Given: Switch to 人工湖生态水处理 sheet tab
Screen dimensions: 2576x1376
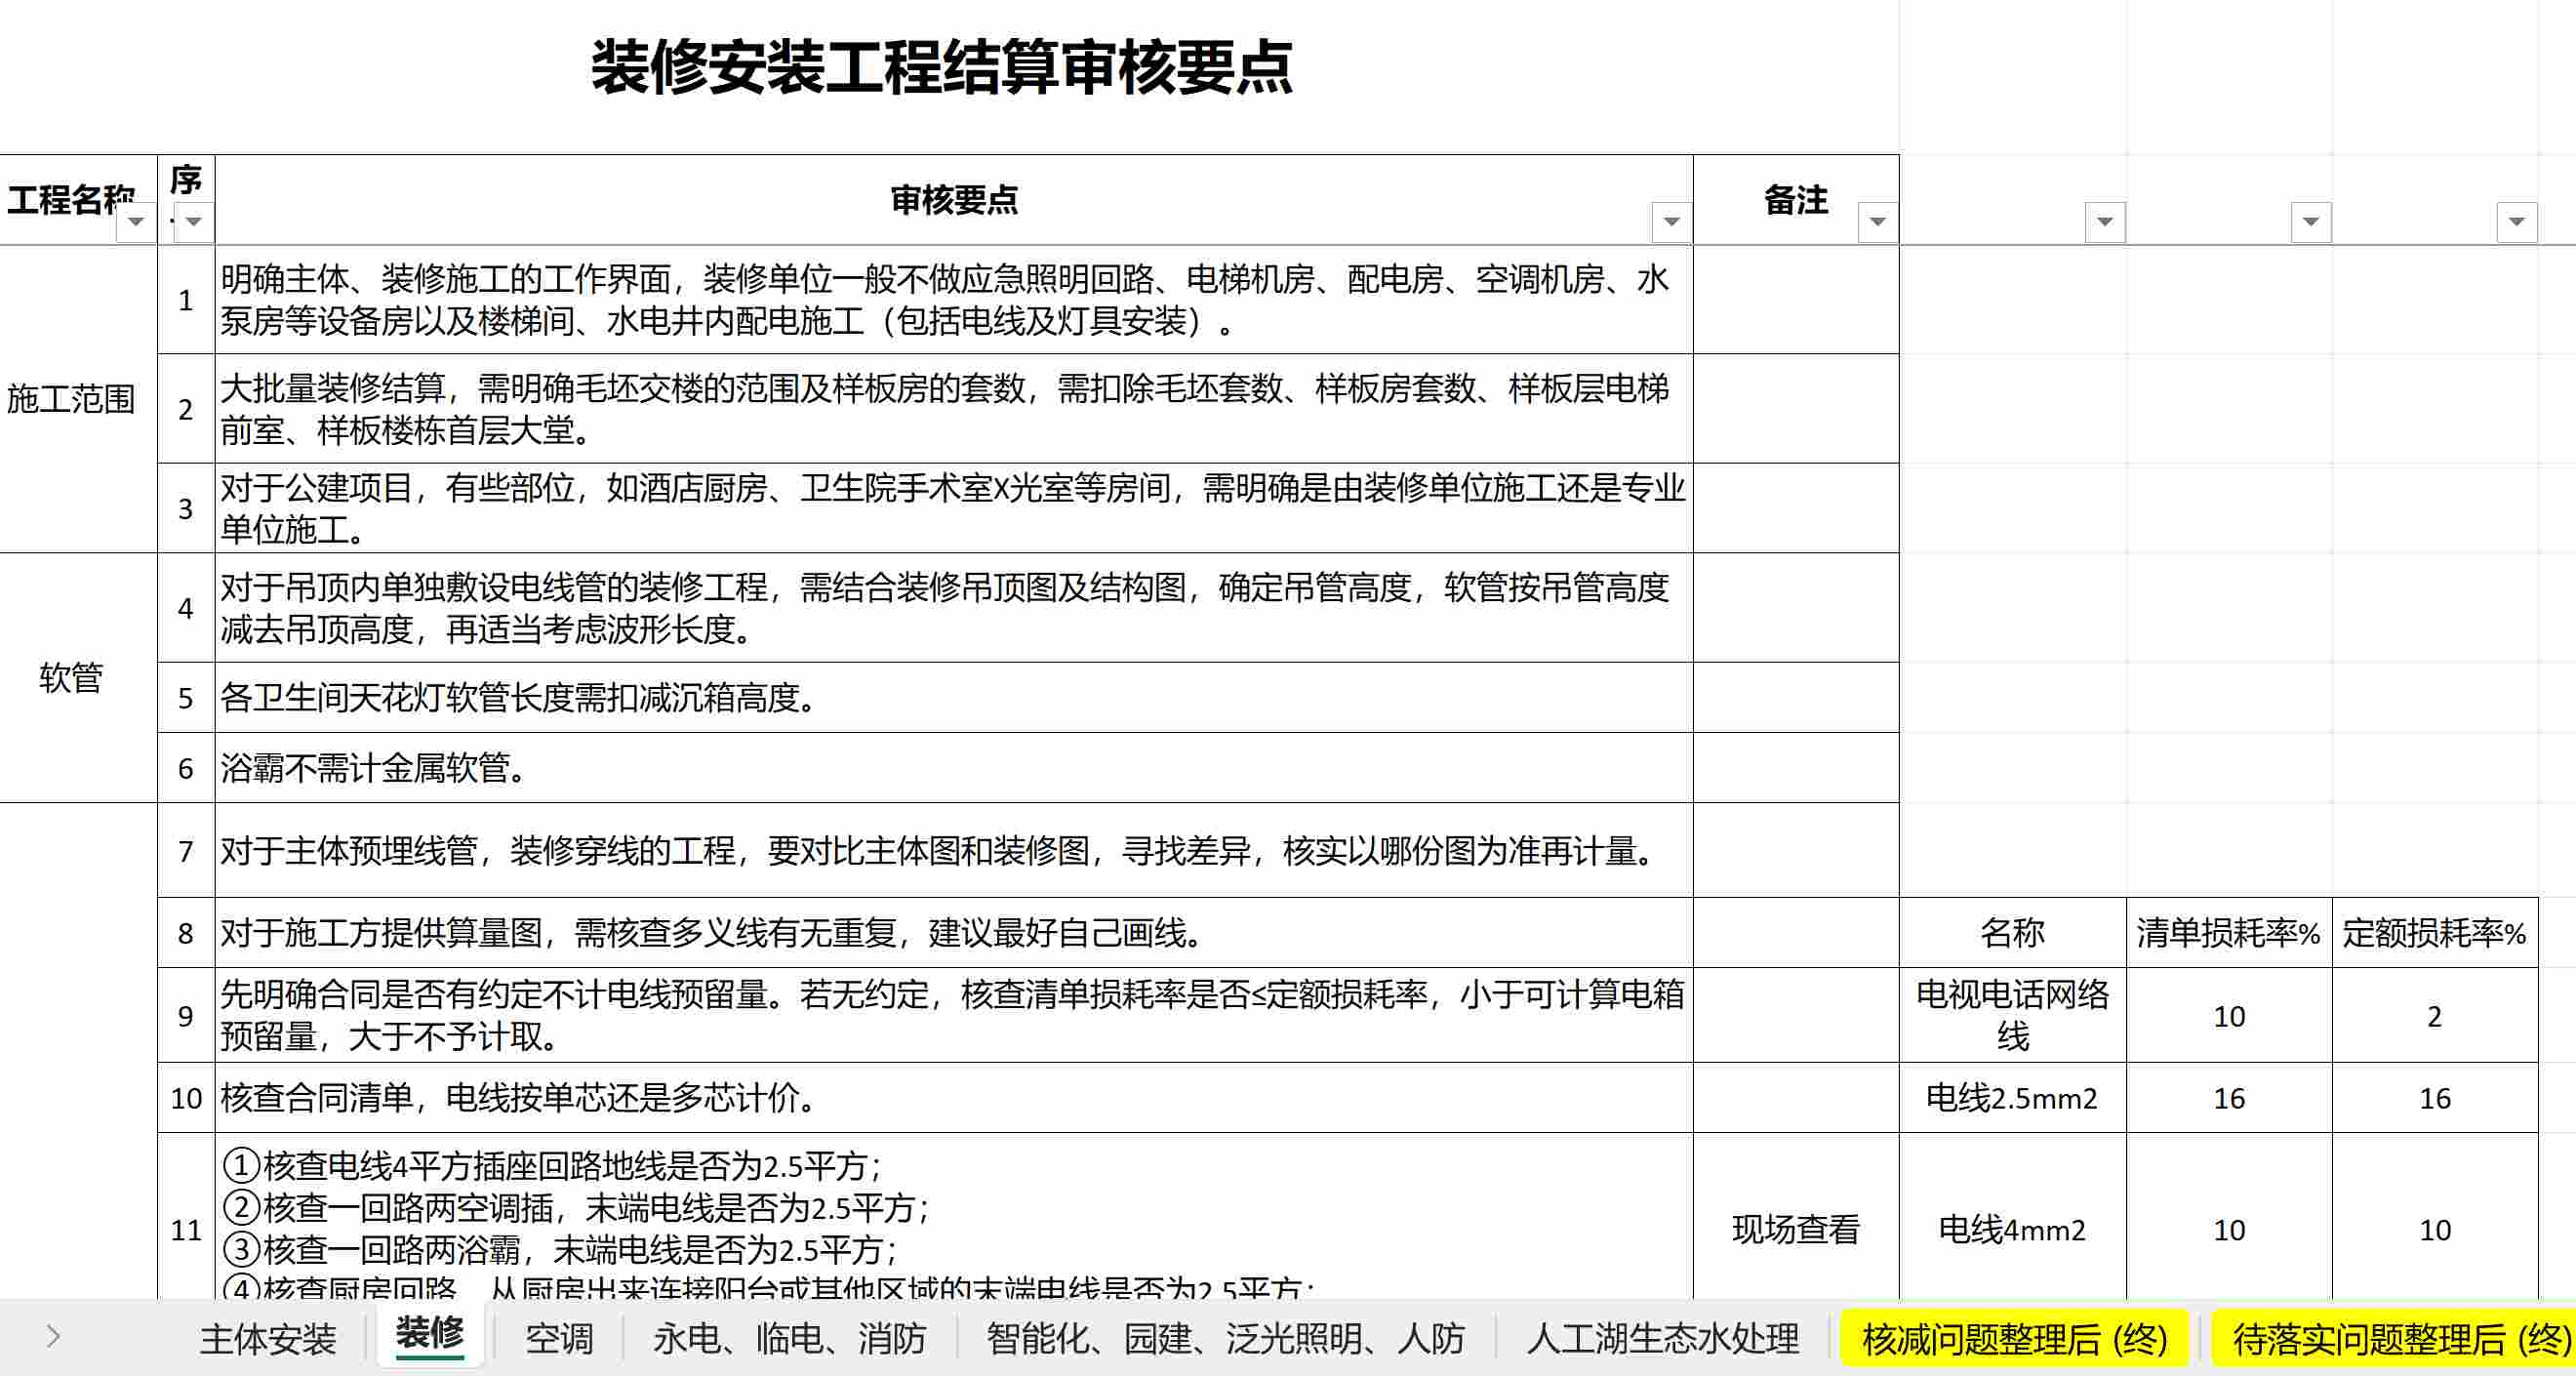Looking at the screenshot, I should pos(1662,1339).
